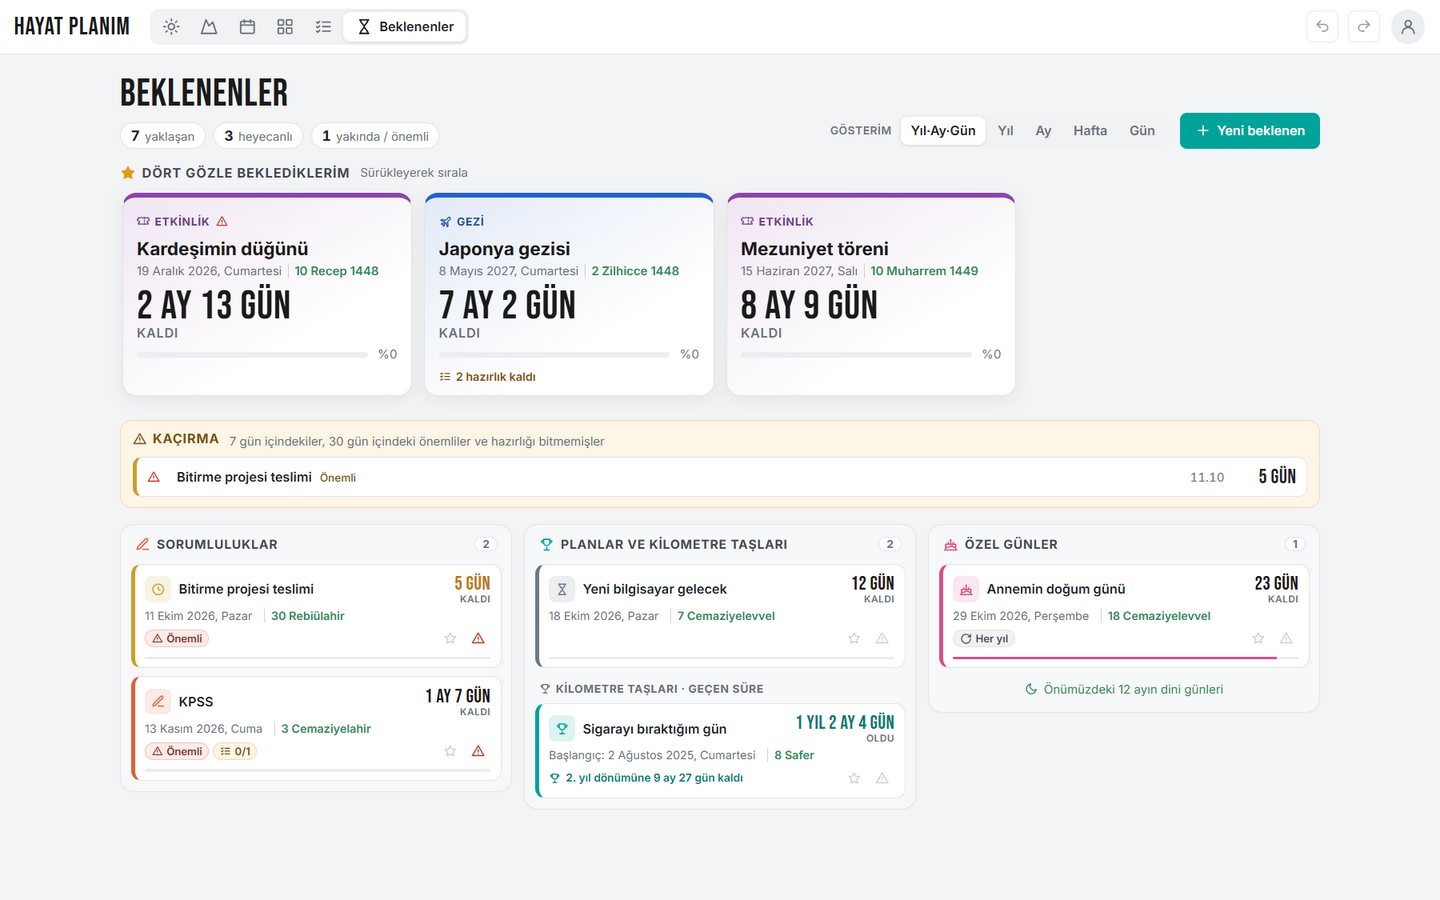Open the four-squares grid view in navigation

[x=285, y=27]
